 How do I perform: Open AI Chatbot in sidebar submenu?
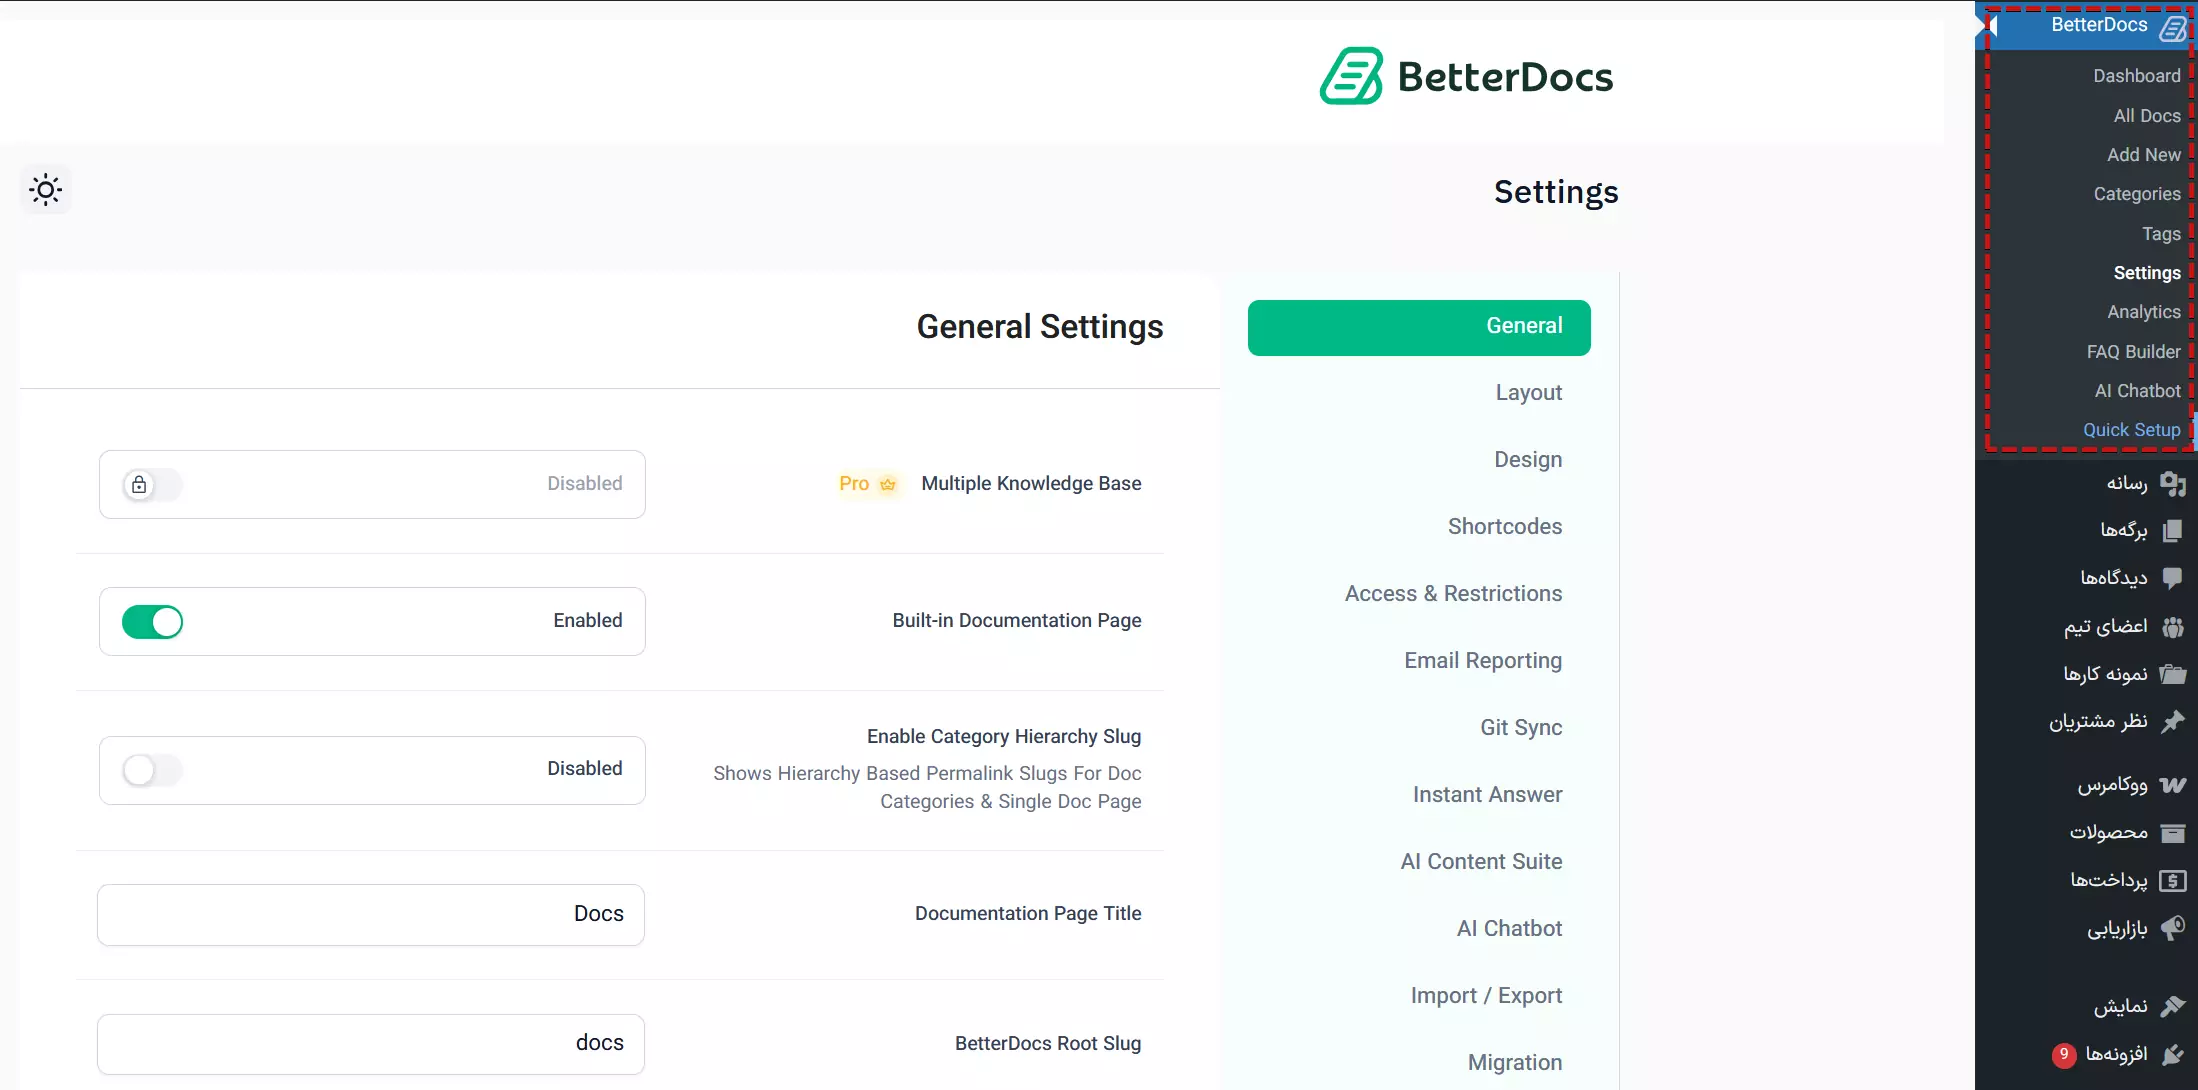pyautogui.click(x=2137, y=391)
